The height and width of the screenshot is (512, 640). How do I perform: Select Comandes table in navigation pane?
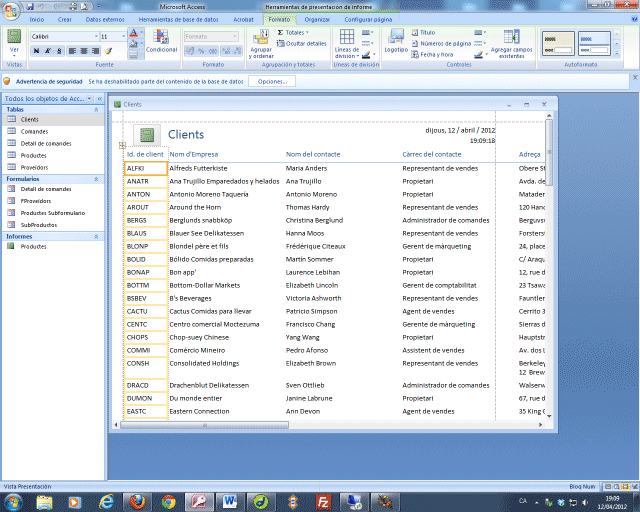click(x=53, y=131)
